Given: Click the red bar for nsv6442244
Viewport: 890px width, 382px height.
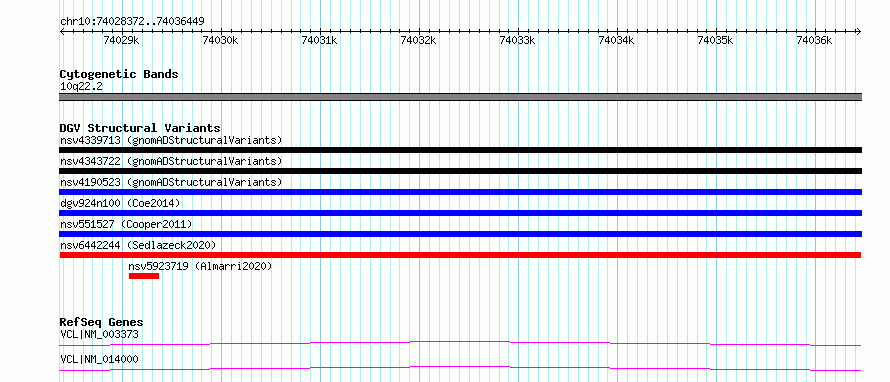Looking at the screenshot, I should pyautogui.click(x=460, y=255).
